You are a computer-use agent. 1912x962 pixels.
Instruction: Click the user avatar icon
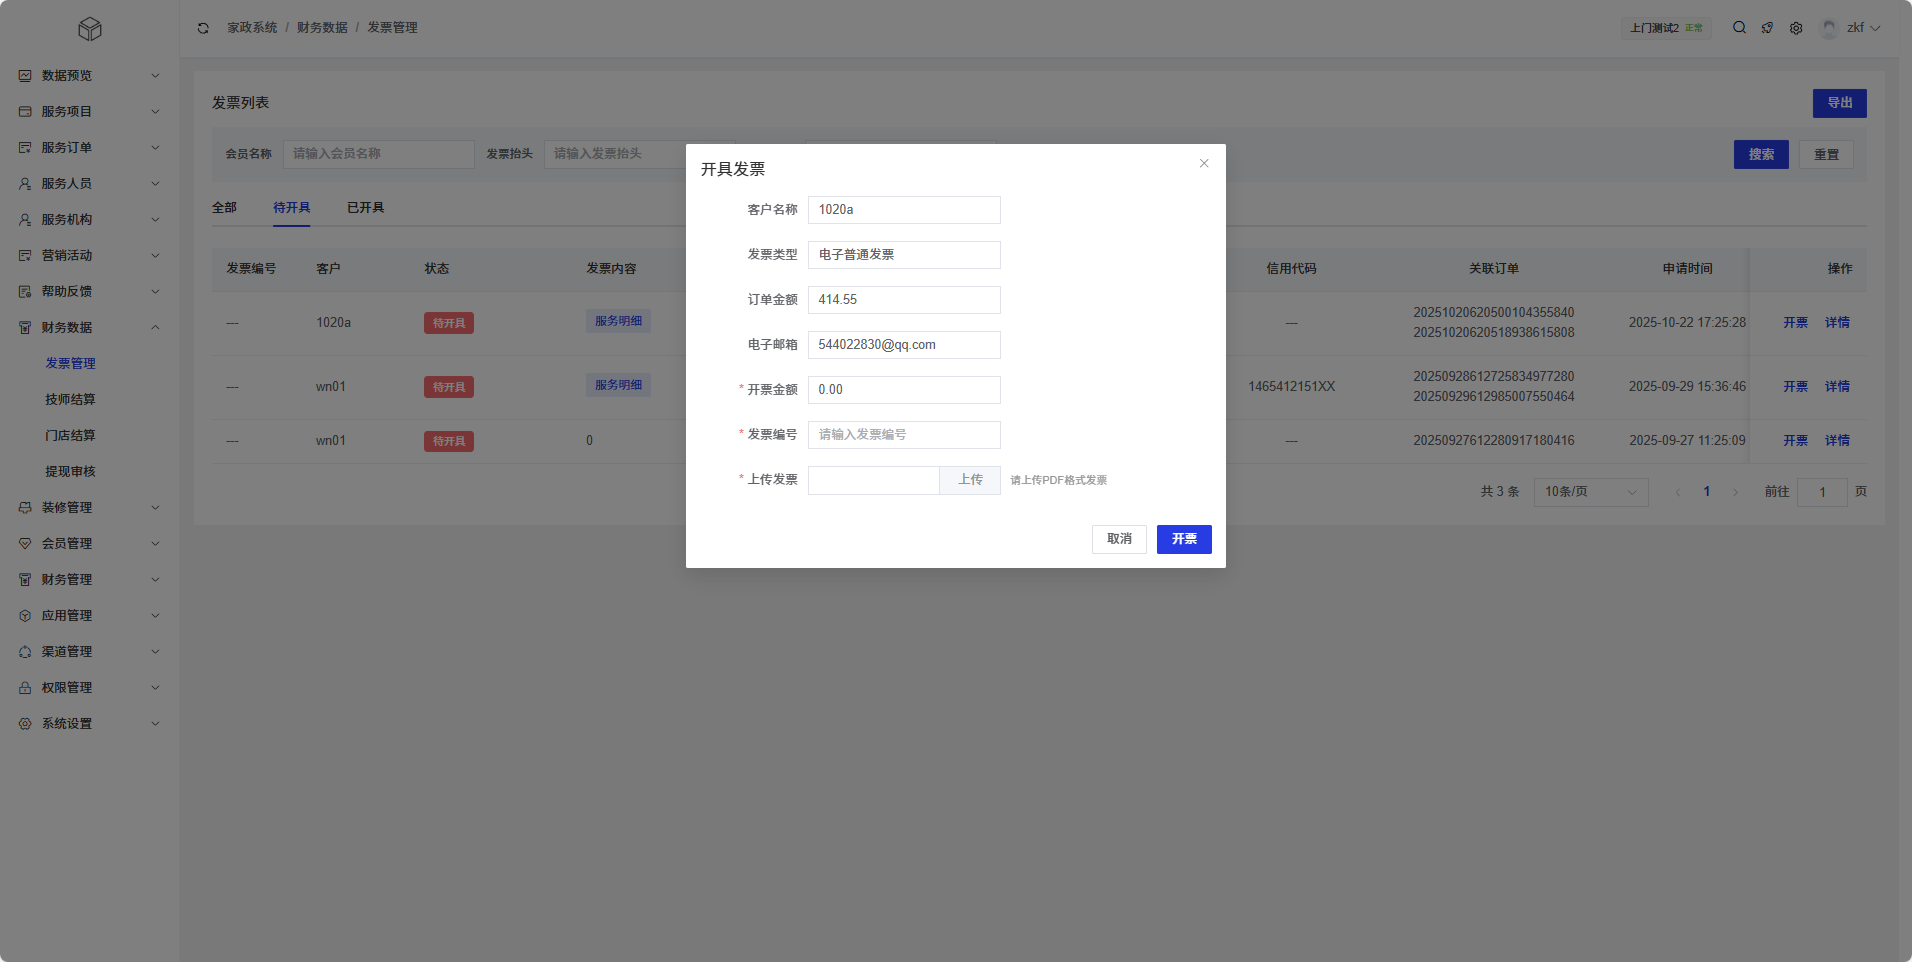pos(1829,28)
